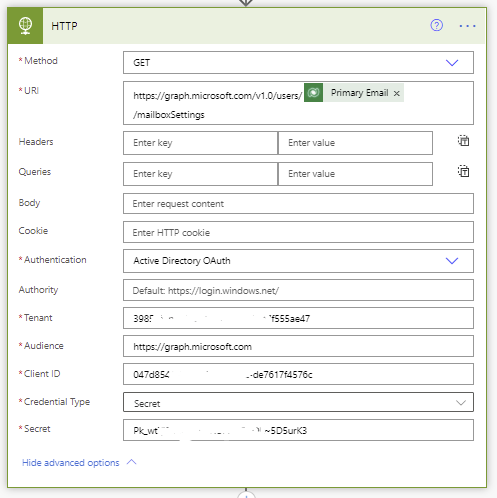This screenshot has width=497, height=498.
Task: Focus the Headers Enter value field
Action: point(355,143)
